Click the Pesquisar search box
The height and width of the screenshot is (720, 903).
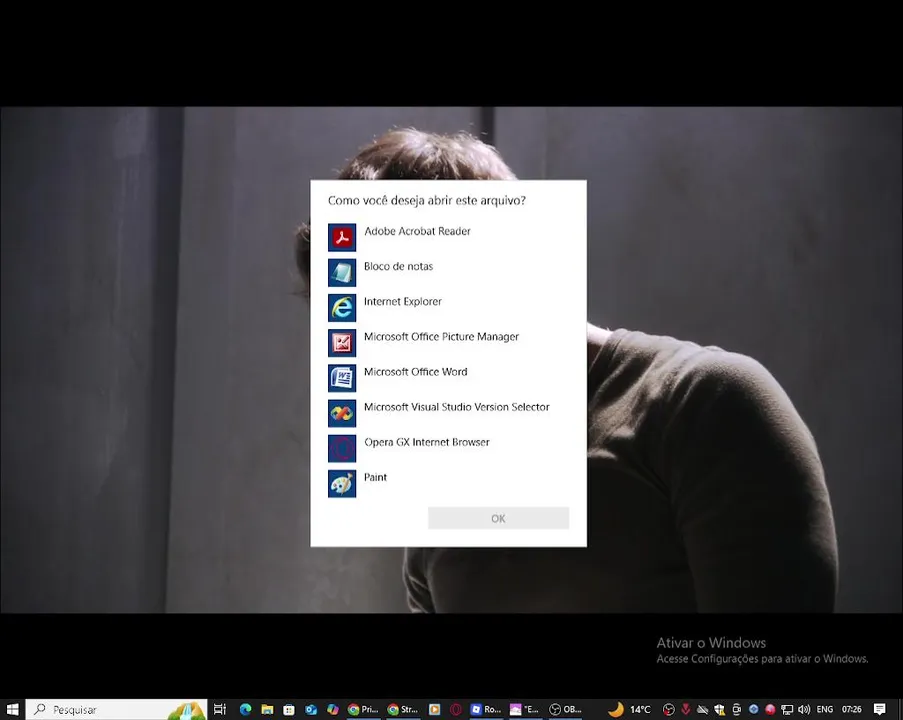click(x=116, y=710)
